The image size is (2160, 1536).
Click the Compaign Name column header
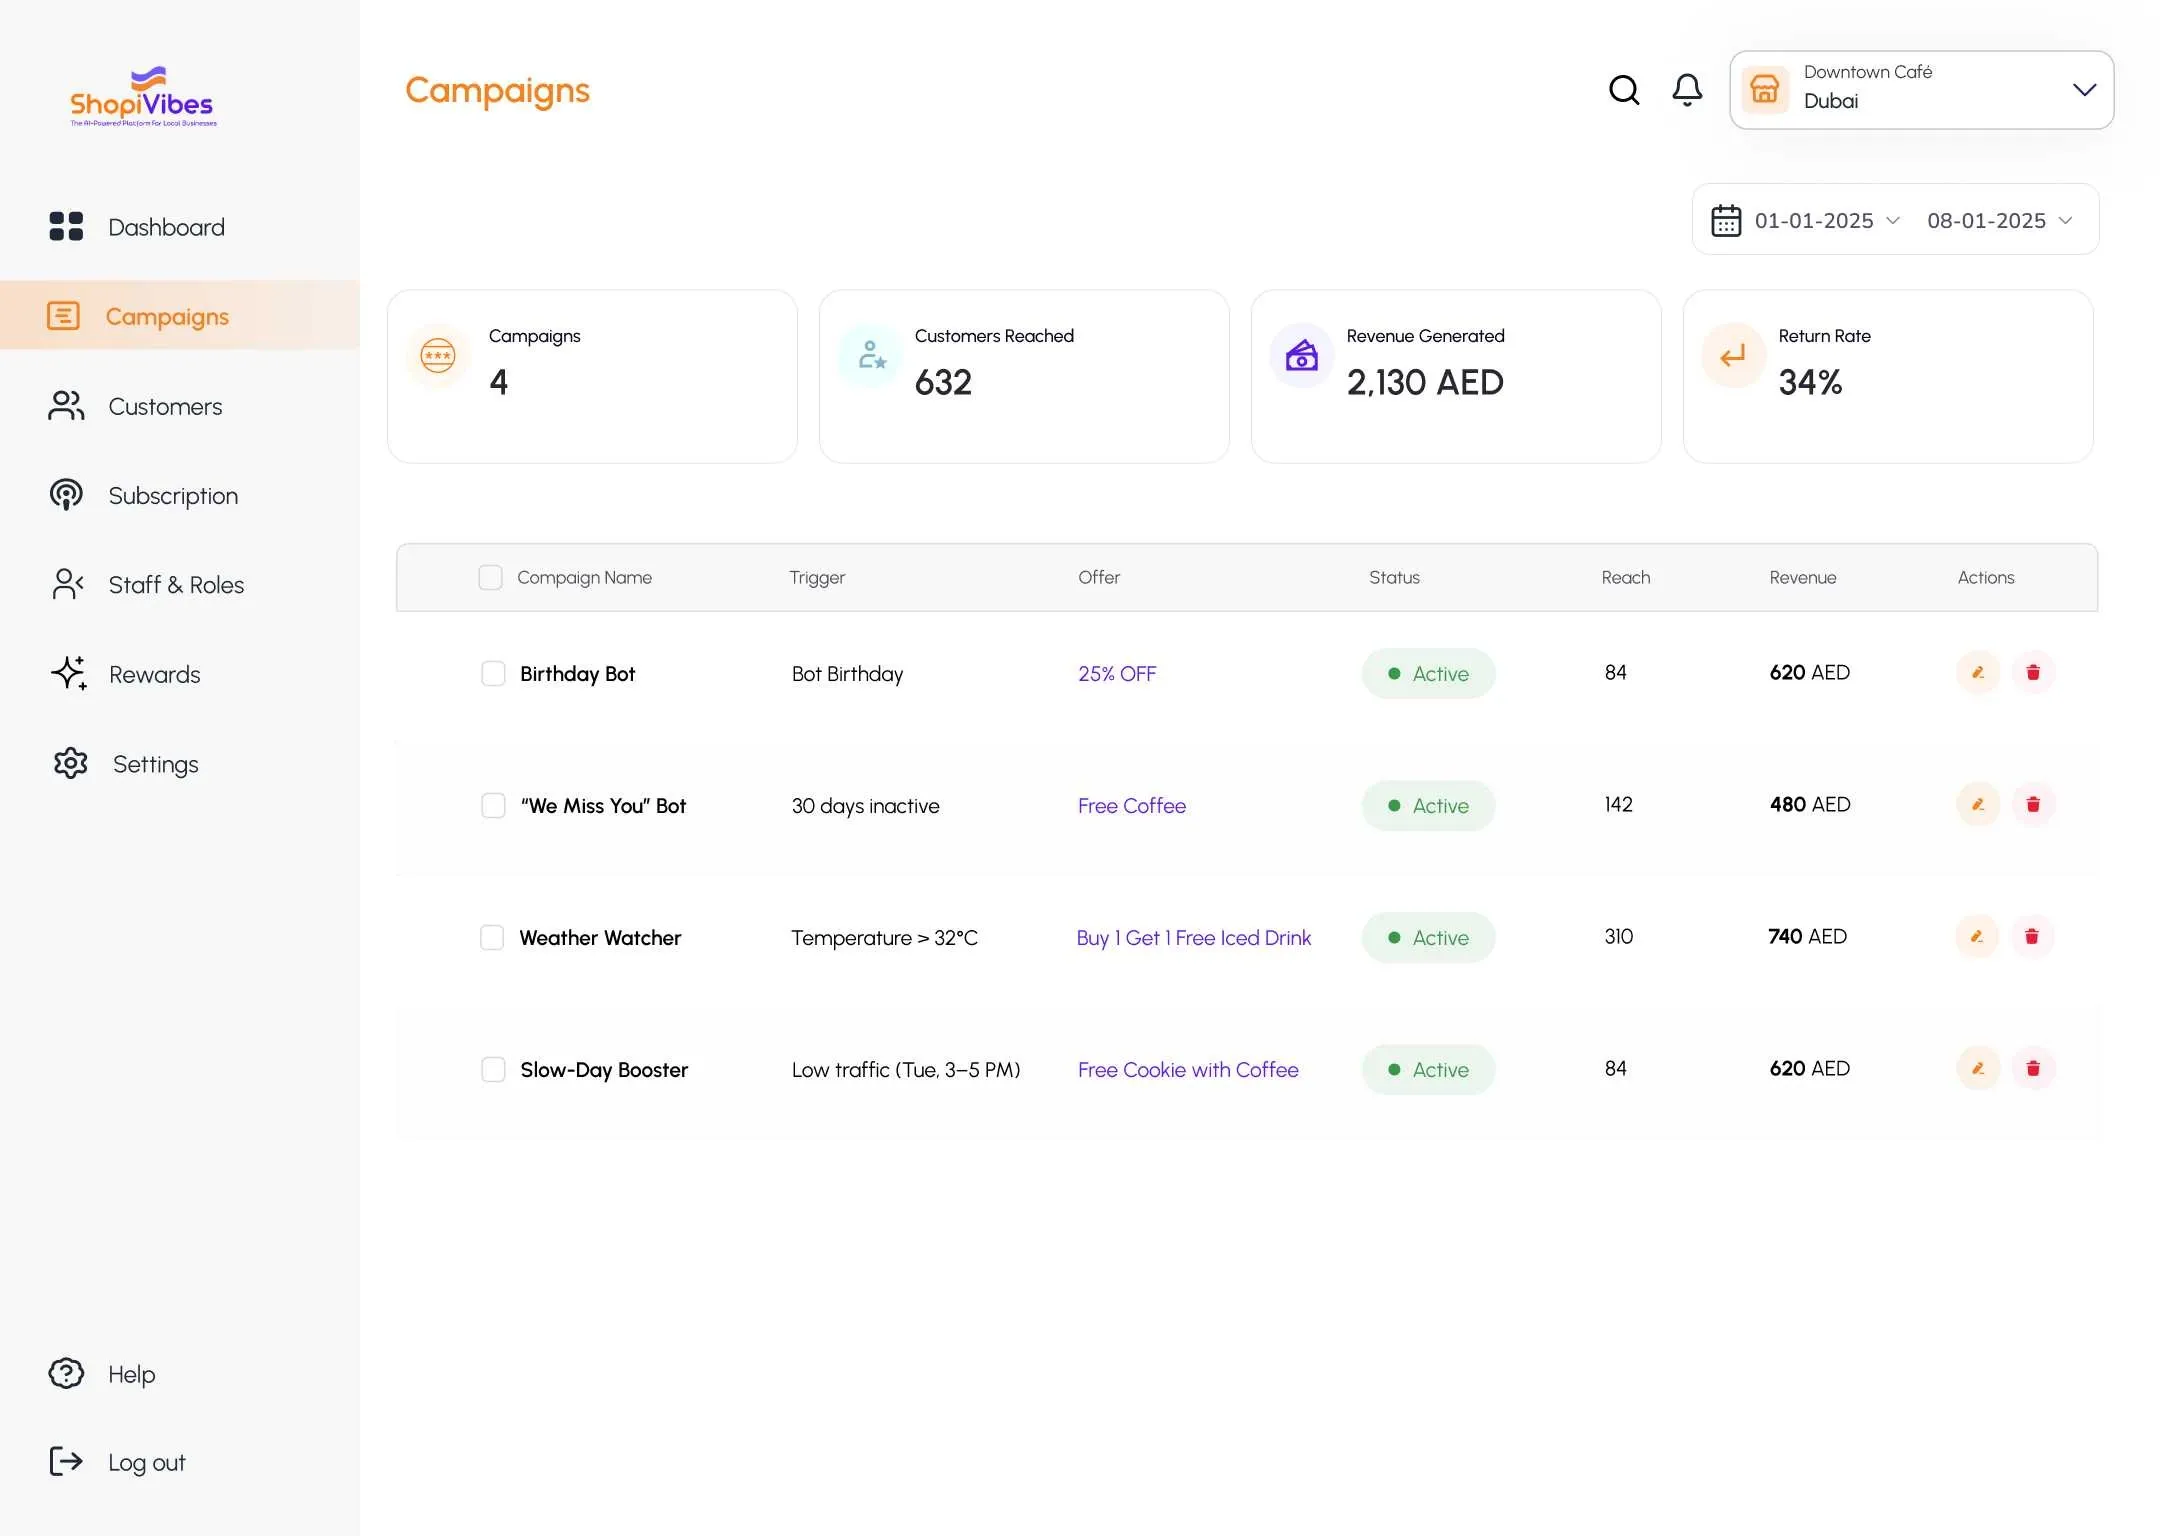pos(584,577)
